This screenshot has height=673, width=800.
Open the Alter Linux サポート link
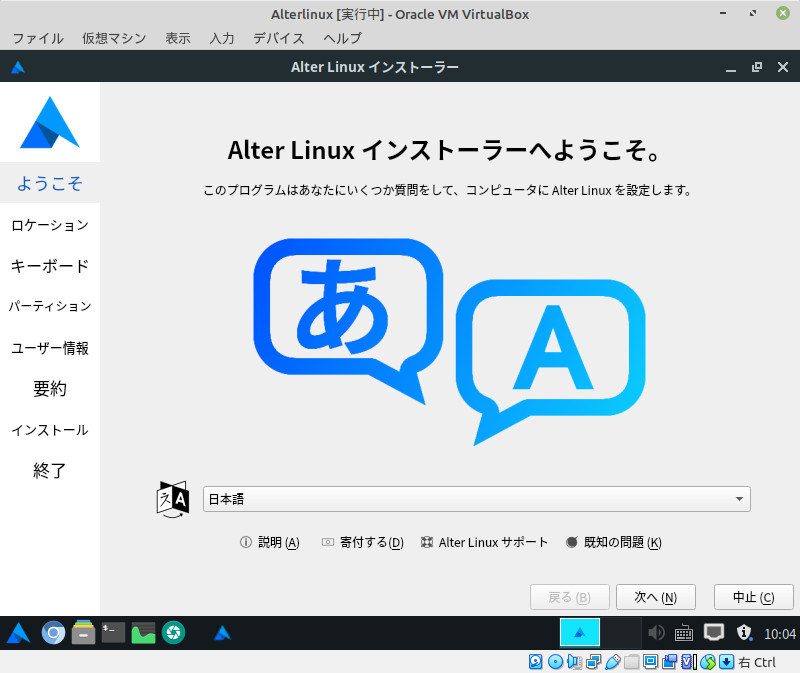point(485,542)
